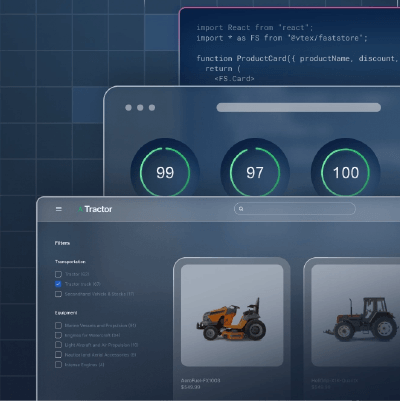Screen dimensions: 400x401
Task: Open product name link under lawn tractor
Action: [200, 380]
